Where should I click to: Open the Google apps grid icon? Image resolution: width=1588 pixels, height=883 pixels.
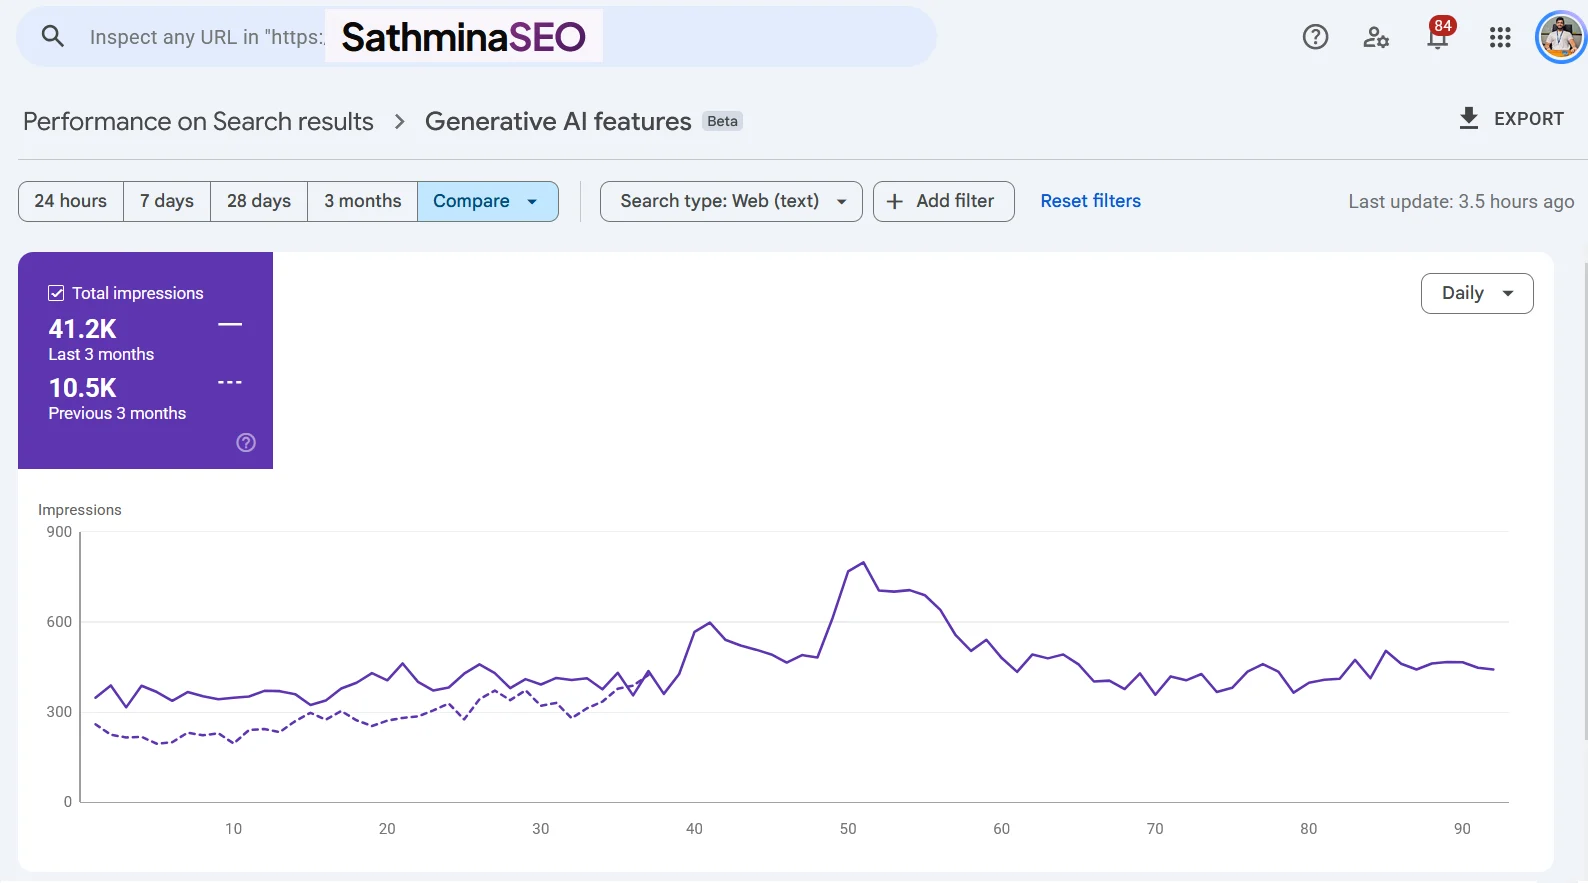pos(1500,37)
